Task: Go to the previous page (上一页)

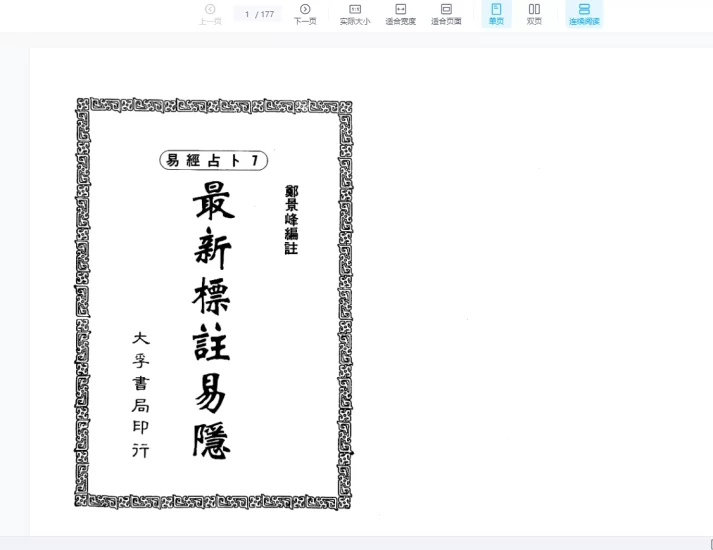Action: 210,14
